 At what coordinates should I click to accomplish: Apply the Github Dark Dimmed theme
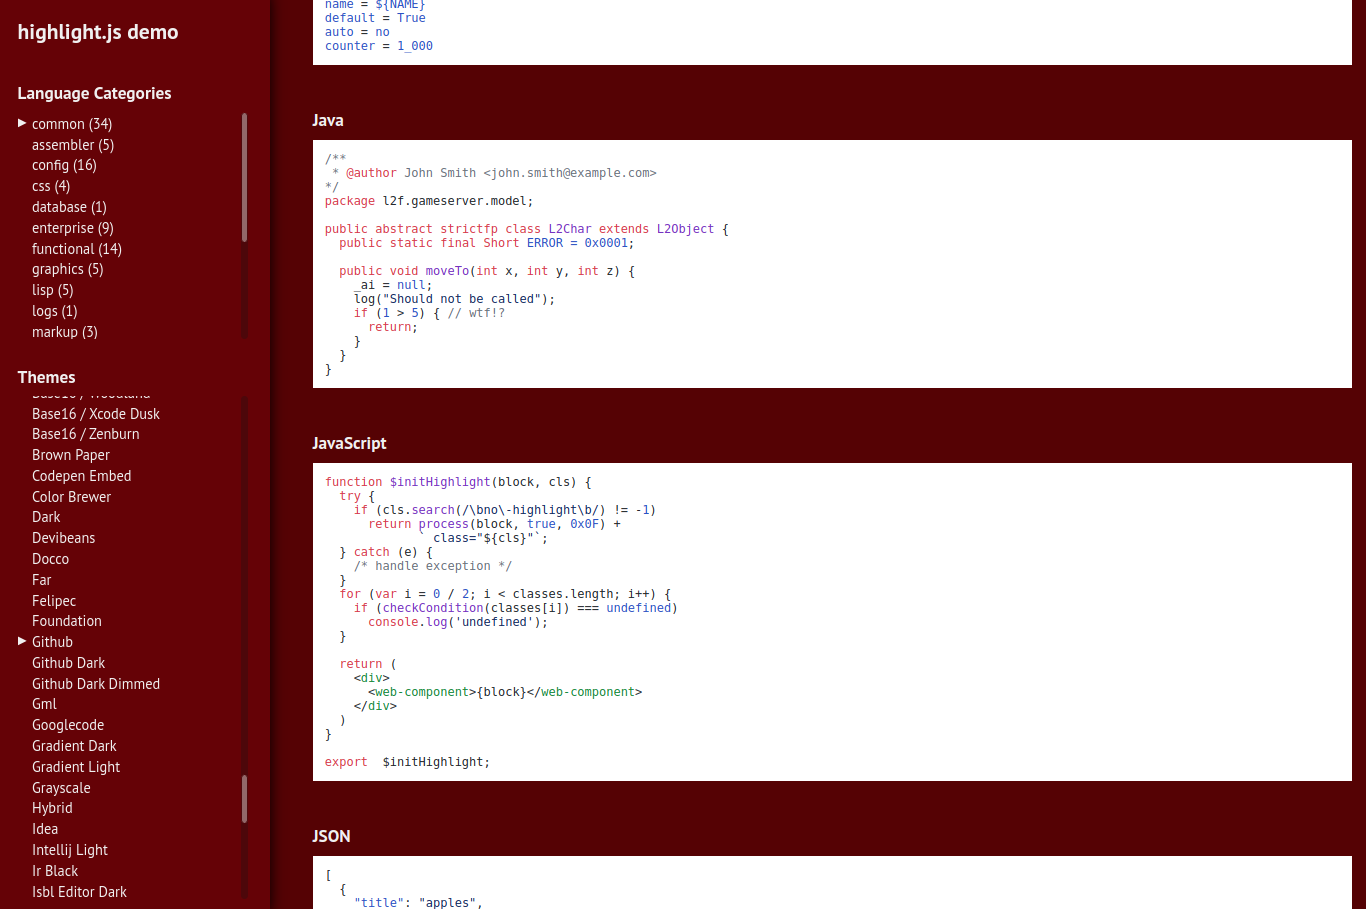(x=96, y=684)
